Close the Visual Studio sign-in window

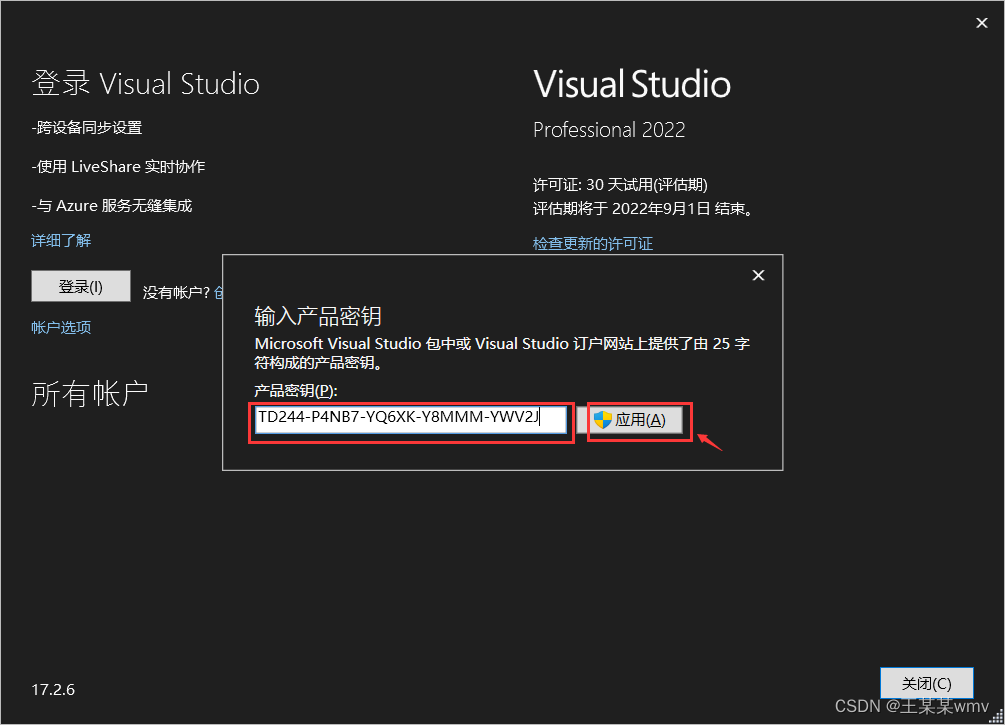tap(981, 22)
